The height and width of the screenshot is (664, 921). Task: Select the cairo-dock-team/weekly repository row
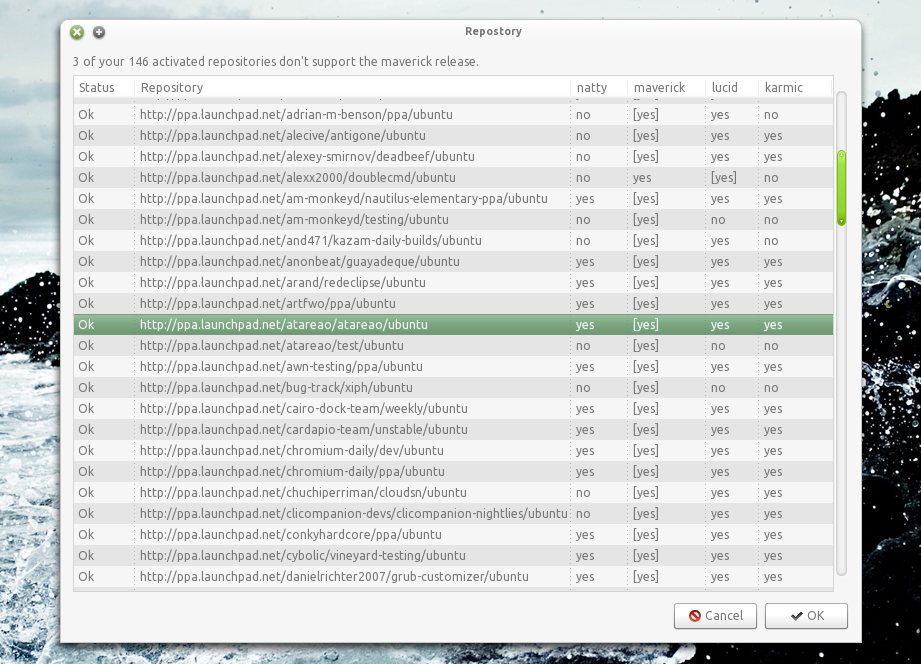pos(453,409)
